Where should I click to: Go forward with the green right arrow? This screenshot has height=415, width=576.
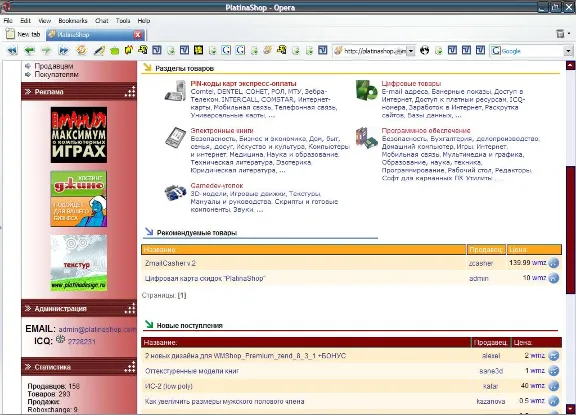46,50
